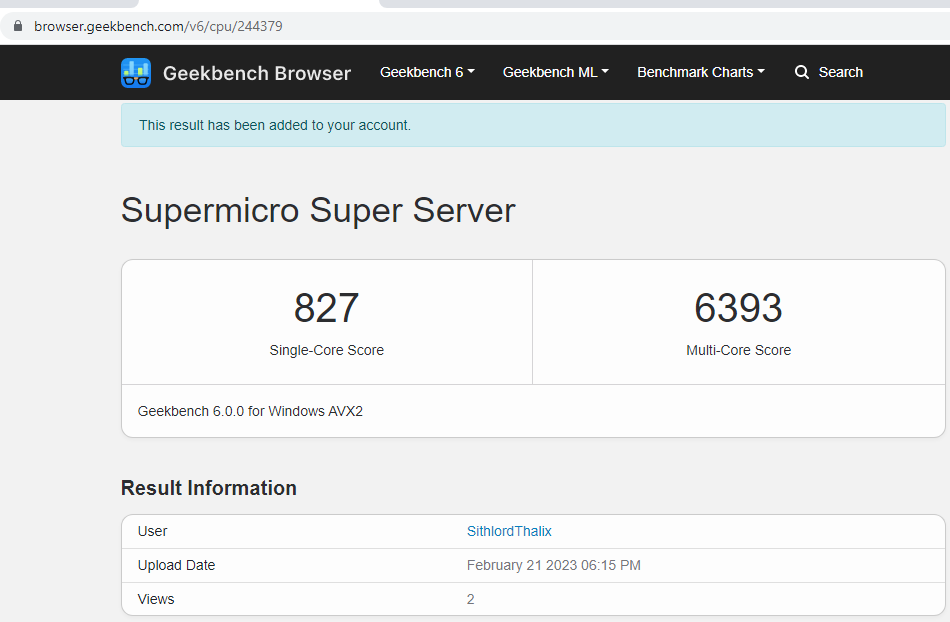Open the SithlordThalix user profile link
Screen dimensions: 950x622
[x=509, y=531]
